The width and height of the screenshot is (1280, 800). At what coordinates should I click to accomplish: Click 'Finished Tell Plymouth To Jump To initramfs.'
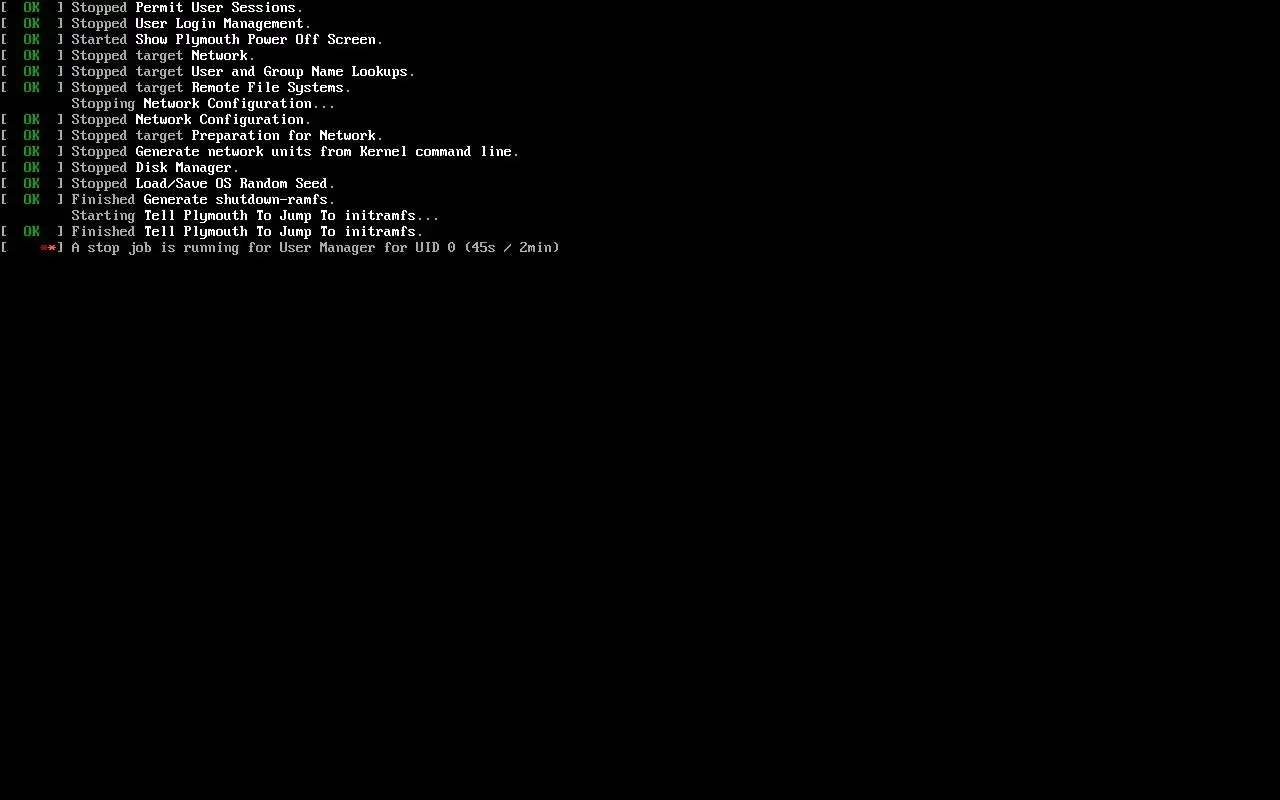click(x=247, y=232)
